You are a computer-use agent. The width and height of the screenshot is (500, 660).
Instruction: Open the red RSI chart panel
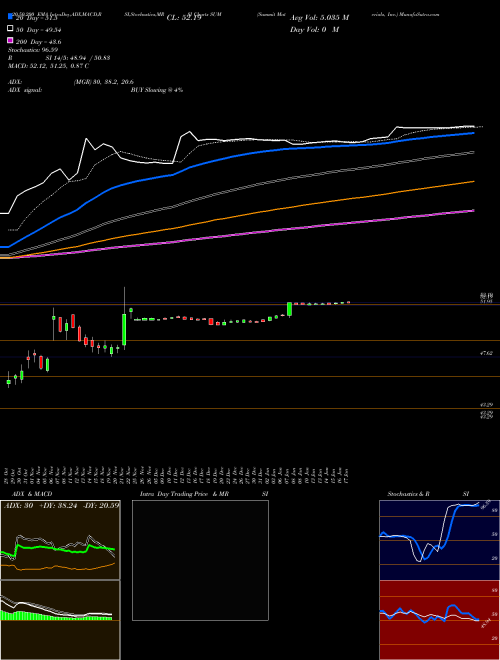[439, 620]
